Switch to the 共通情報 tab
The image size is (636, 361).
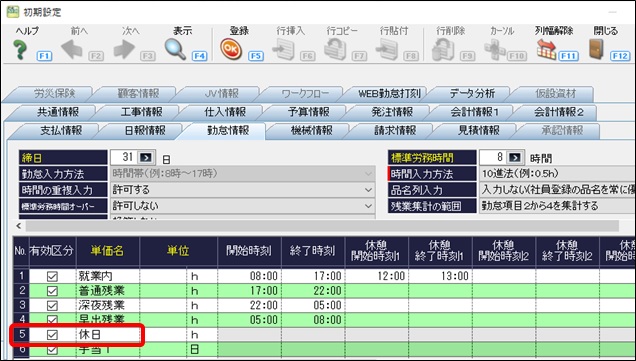click(58, 112)
